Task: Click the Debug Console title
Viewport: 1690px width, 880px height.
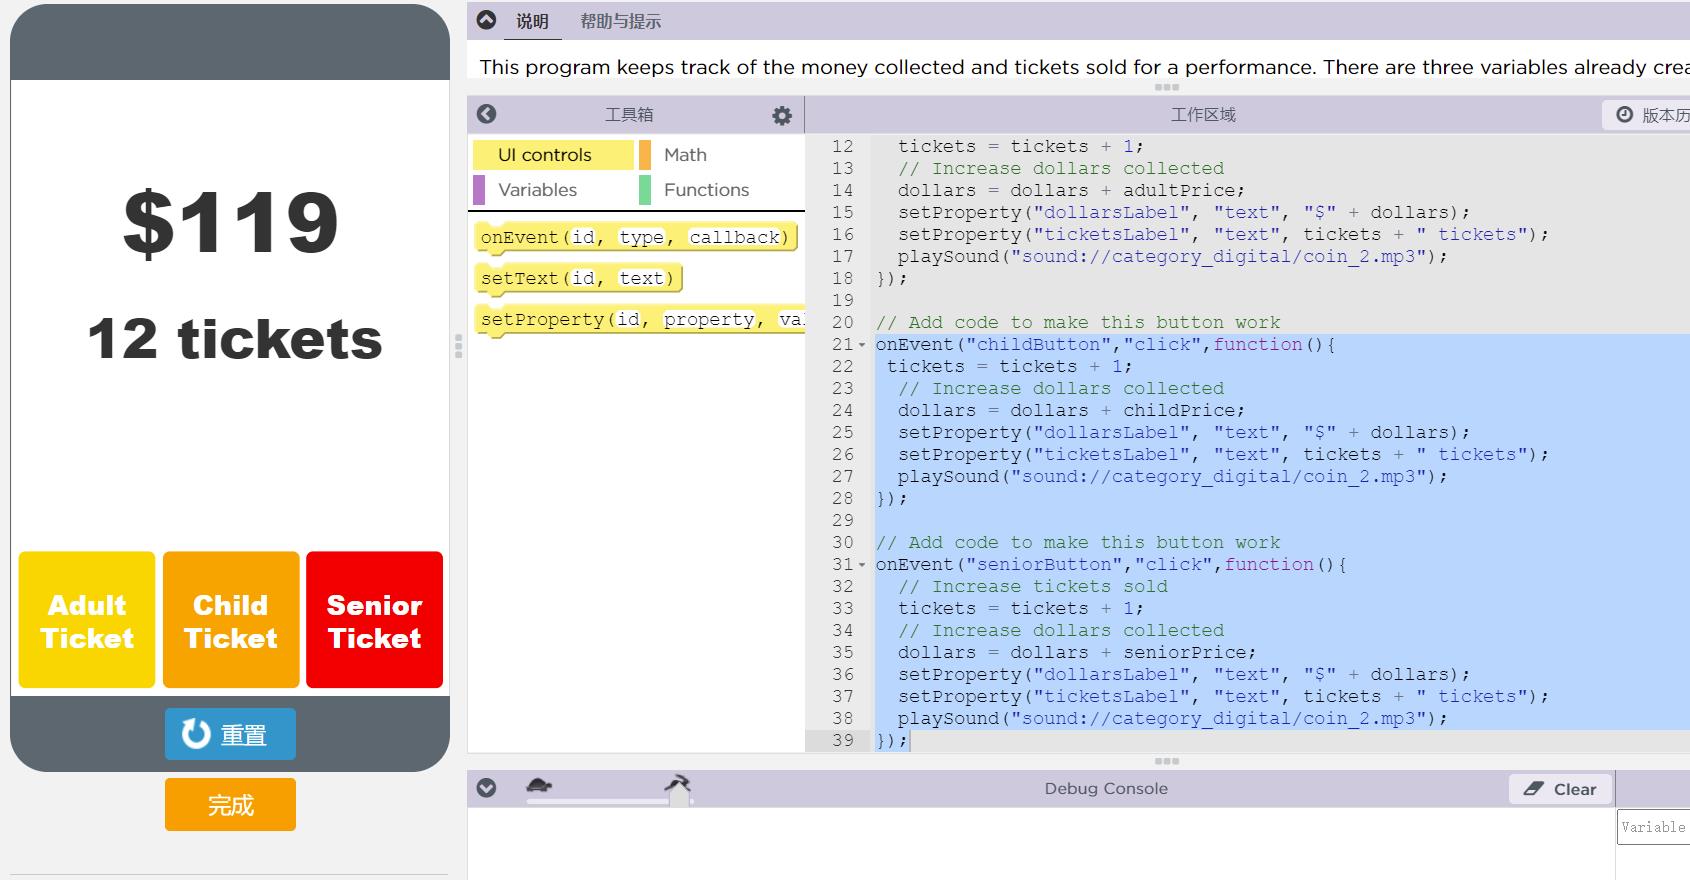Action: click(1106, 788)
